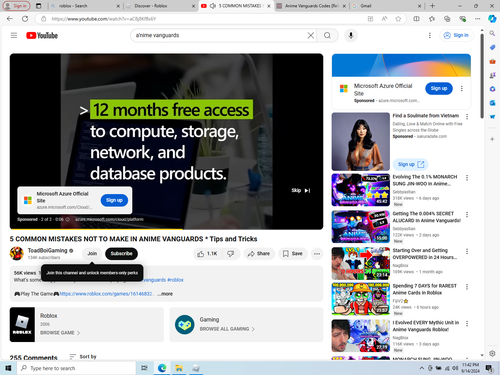Switch to the Discover - Roblox tab

pyautogui.click(x=161, y=6)
